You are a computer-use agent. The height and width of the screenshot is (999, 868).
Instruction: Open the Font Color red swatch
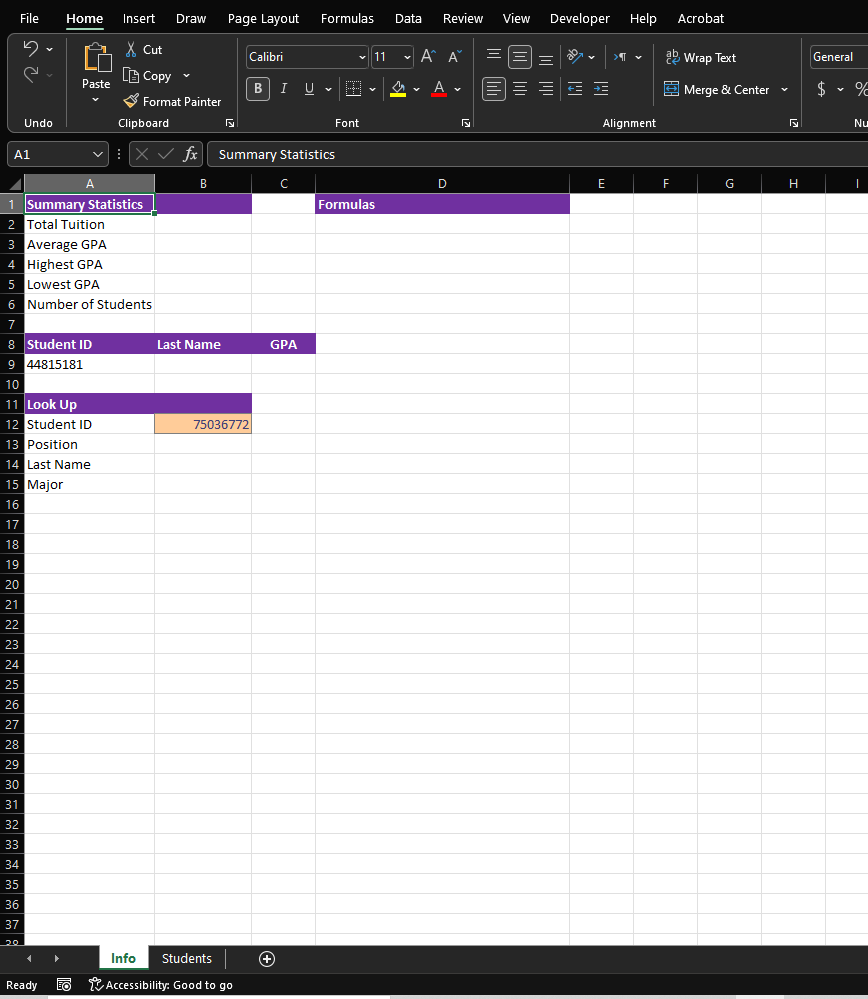(438, 89)
